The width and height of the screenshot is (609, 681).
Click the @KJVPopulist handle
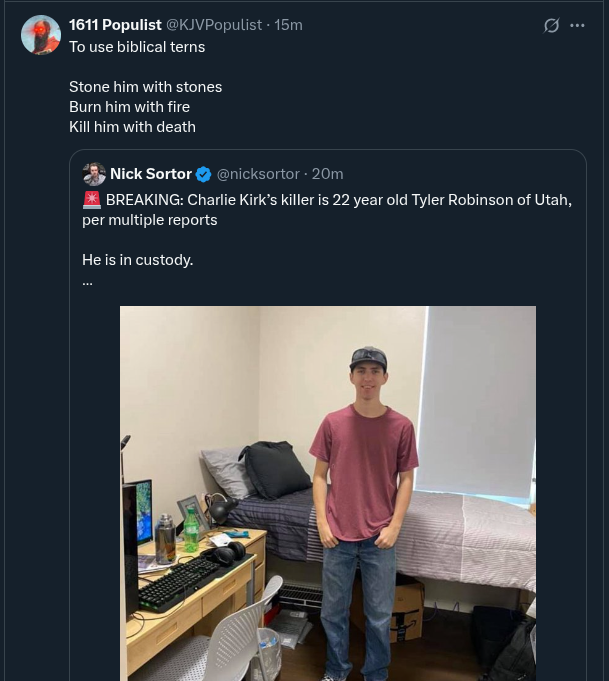coord(213,25)
